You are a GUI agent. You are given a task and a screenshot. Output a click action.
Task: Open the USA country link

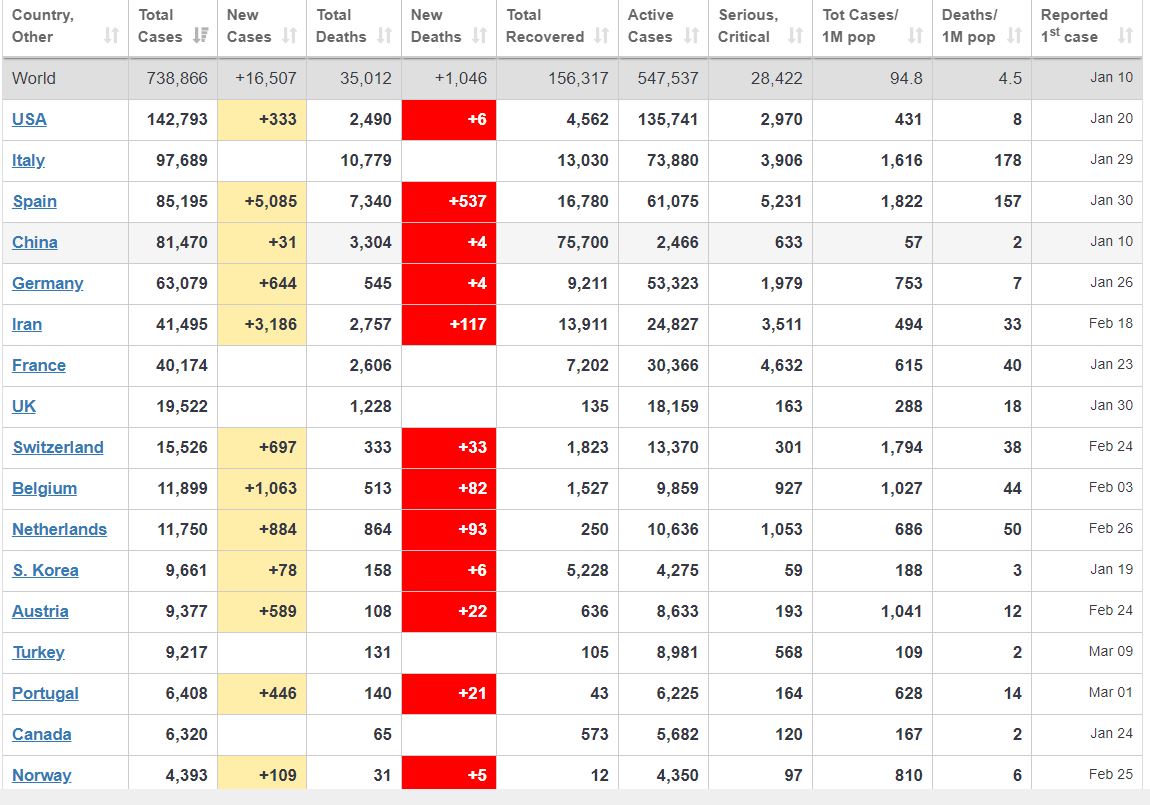29,119
